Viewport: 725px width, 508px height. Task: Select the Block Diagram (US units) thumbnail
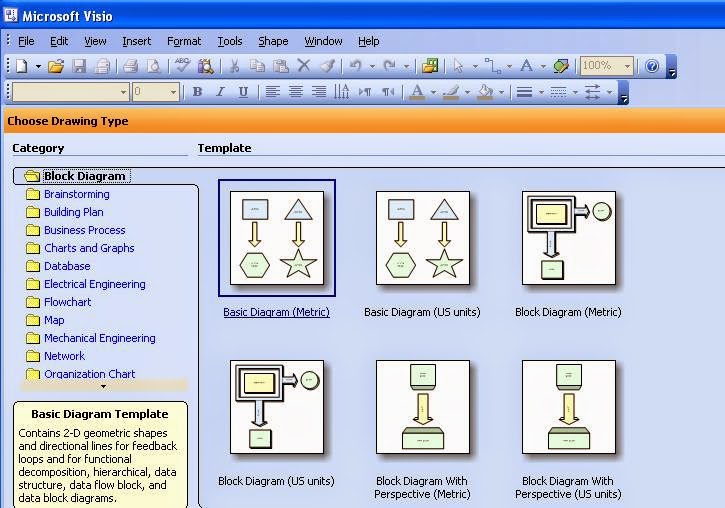tap(276, 407)
